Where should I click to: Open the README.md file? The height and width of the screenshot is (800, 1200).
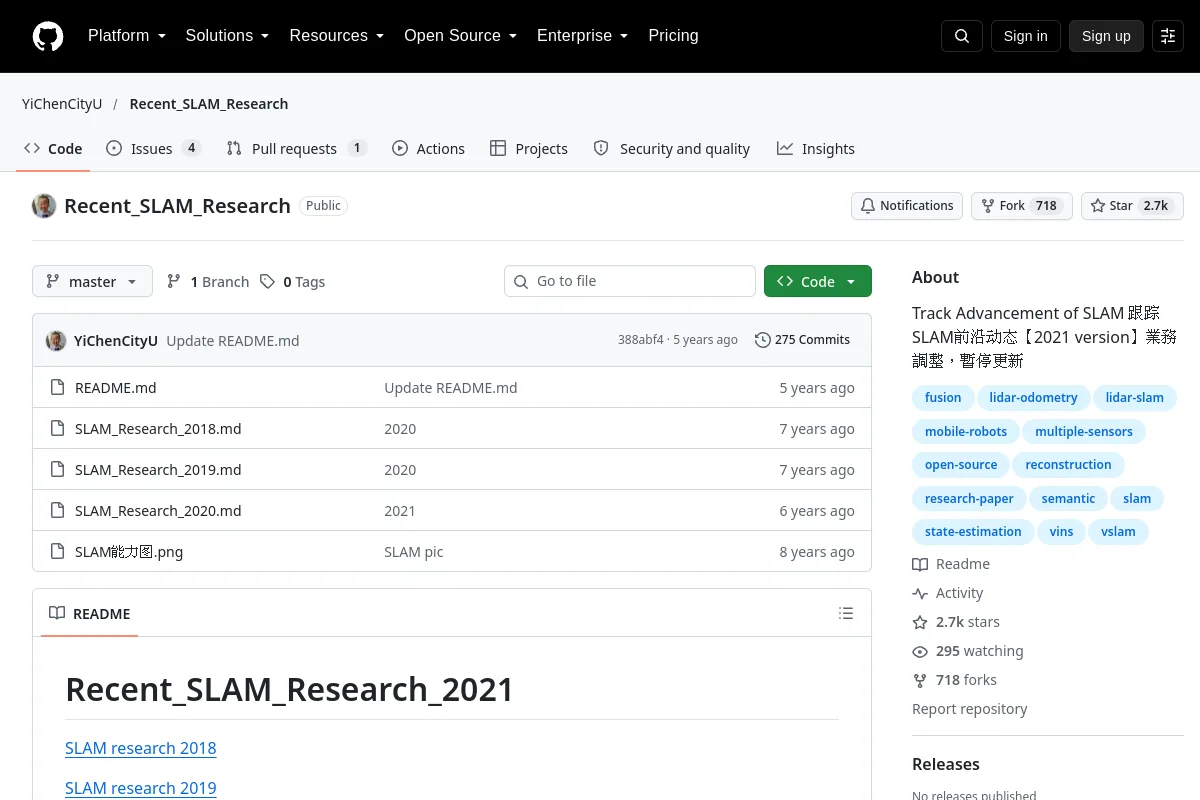(x=116, y=388)
